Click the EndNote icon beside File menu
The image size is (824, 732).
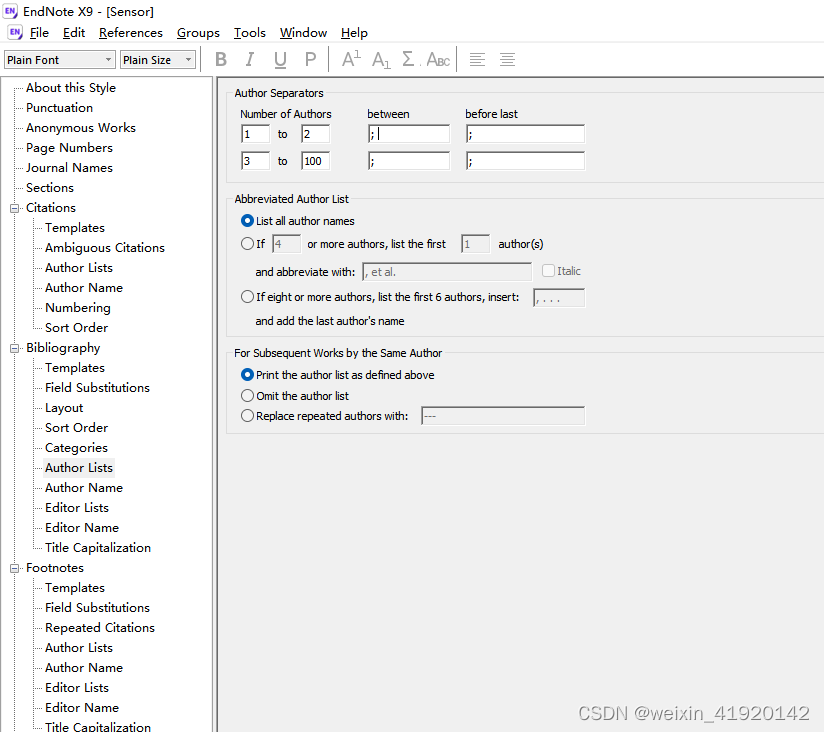15,33
